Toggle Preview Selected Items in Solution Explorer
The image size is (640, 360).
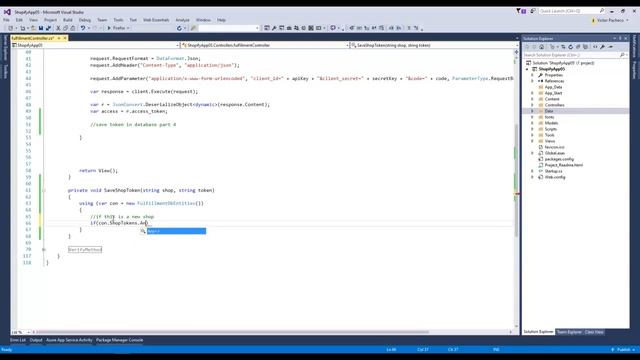[x=611, y=47]
